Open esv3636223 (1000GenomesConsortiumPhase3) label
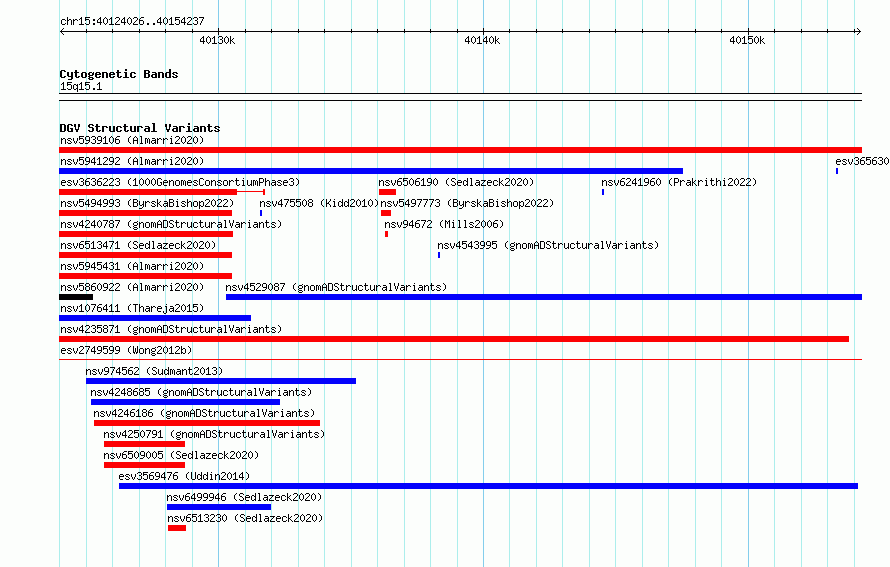Screen dimensions: 890x567 click(x=180, y=182)
